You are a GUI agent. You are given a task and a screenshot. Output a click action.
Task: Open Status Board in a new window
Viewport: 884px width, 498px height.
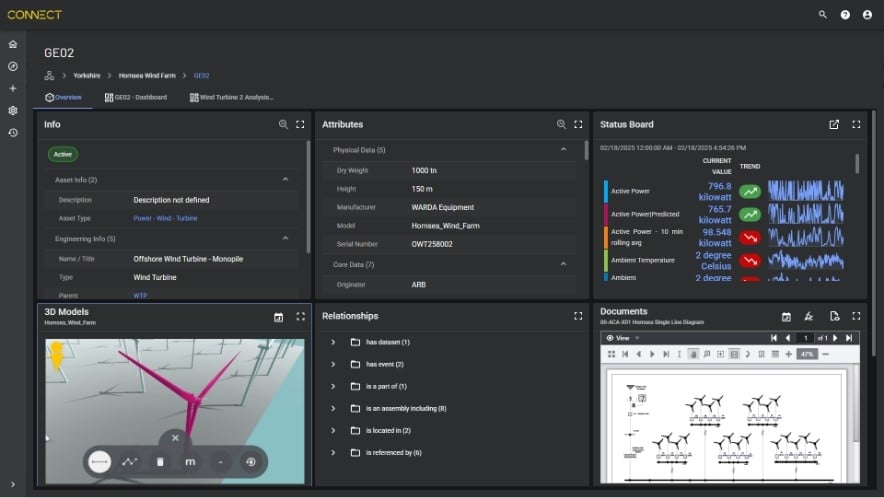(834, 125)
